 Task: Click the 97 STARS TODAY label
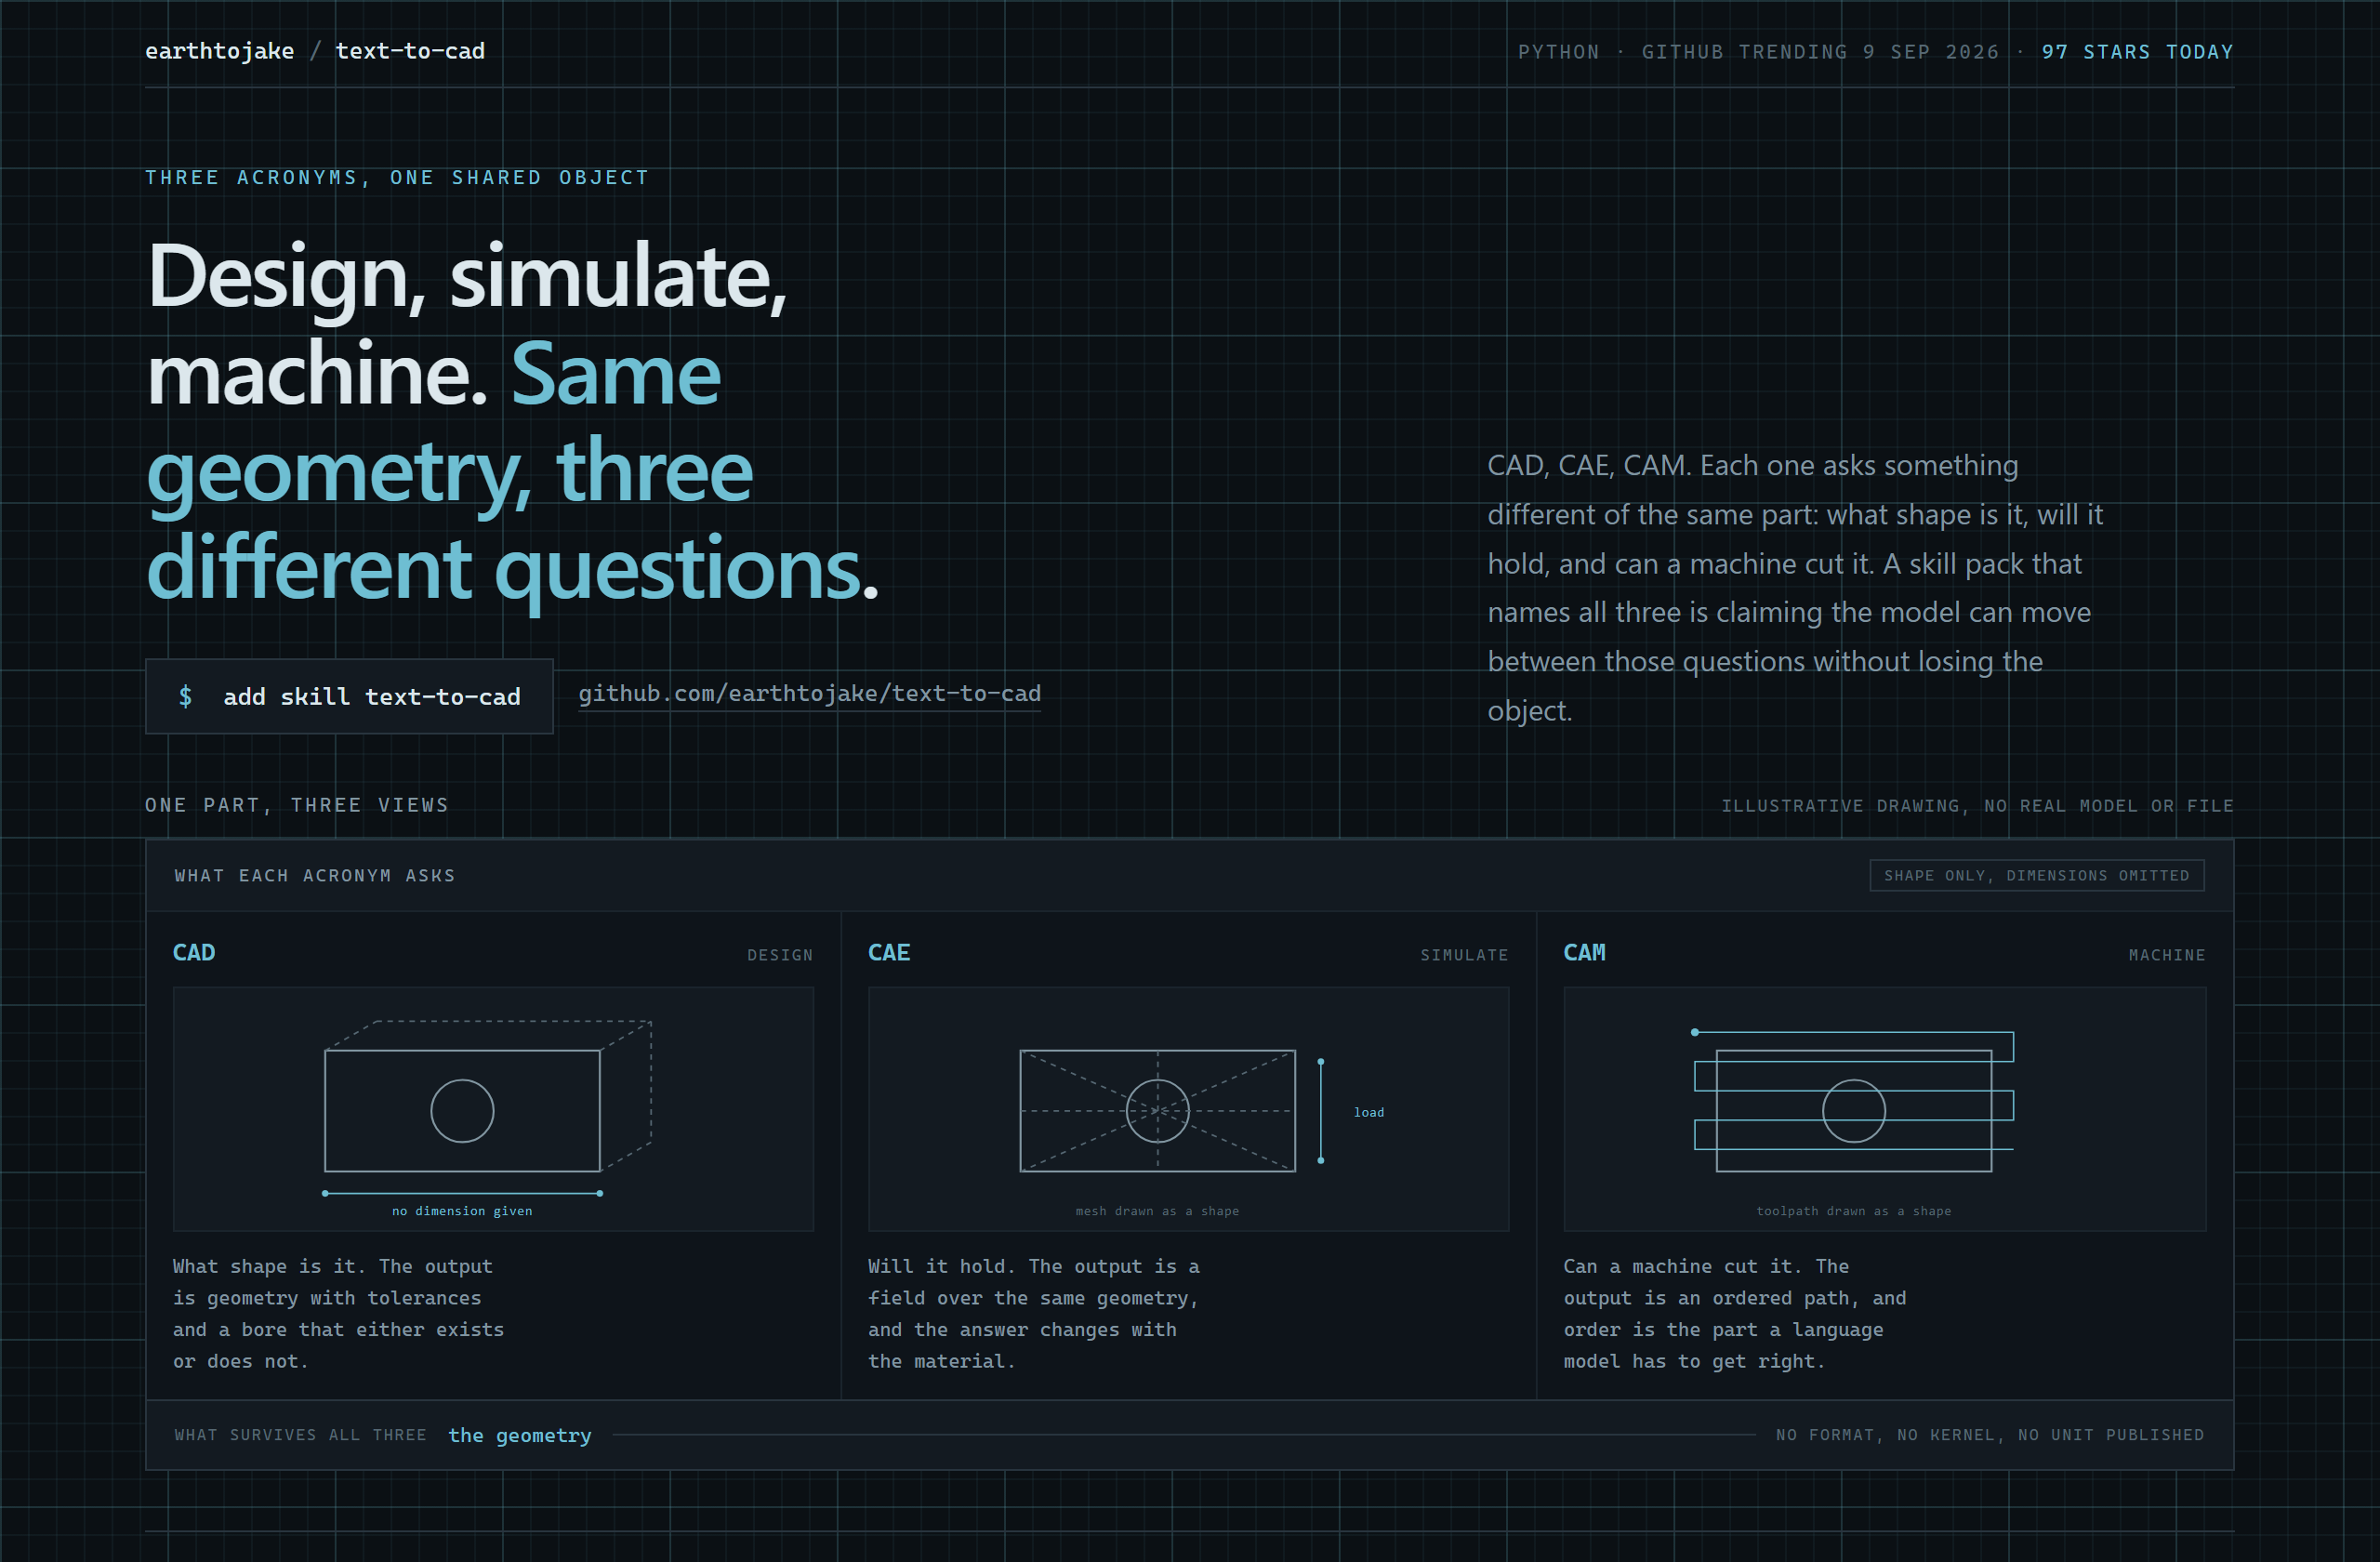click(2137, 52)
